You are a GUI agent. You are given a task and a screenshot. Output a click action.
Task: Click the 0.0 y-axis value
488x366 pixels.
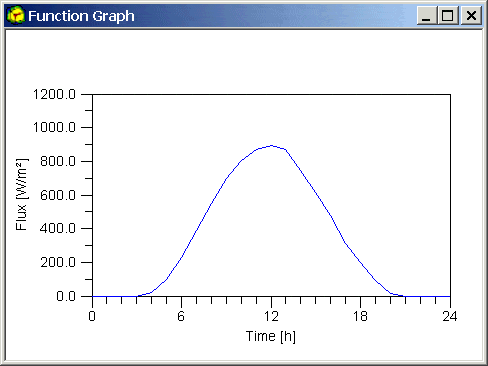point(66,296)
